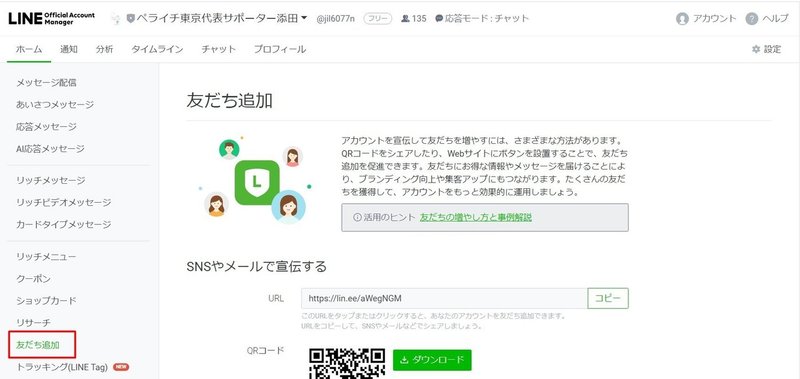This screenshot has height=379, width=800.
Task: Open the account profile icon
Action: point(682,19)
